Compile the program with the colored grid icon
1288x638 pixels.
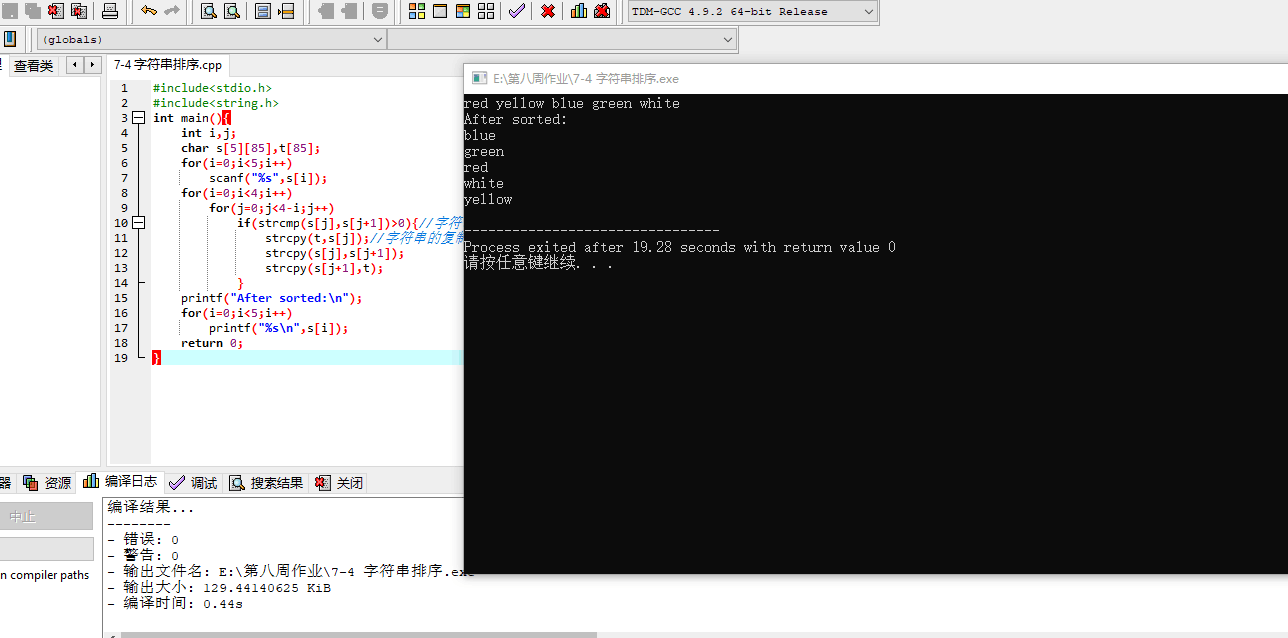click(x=417, y=11)
